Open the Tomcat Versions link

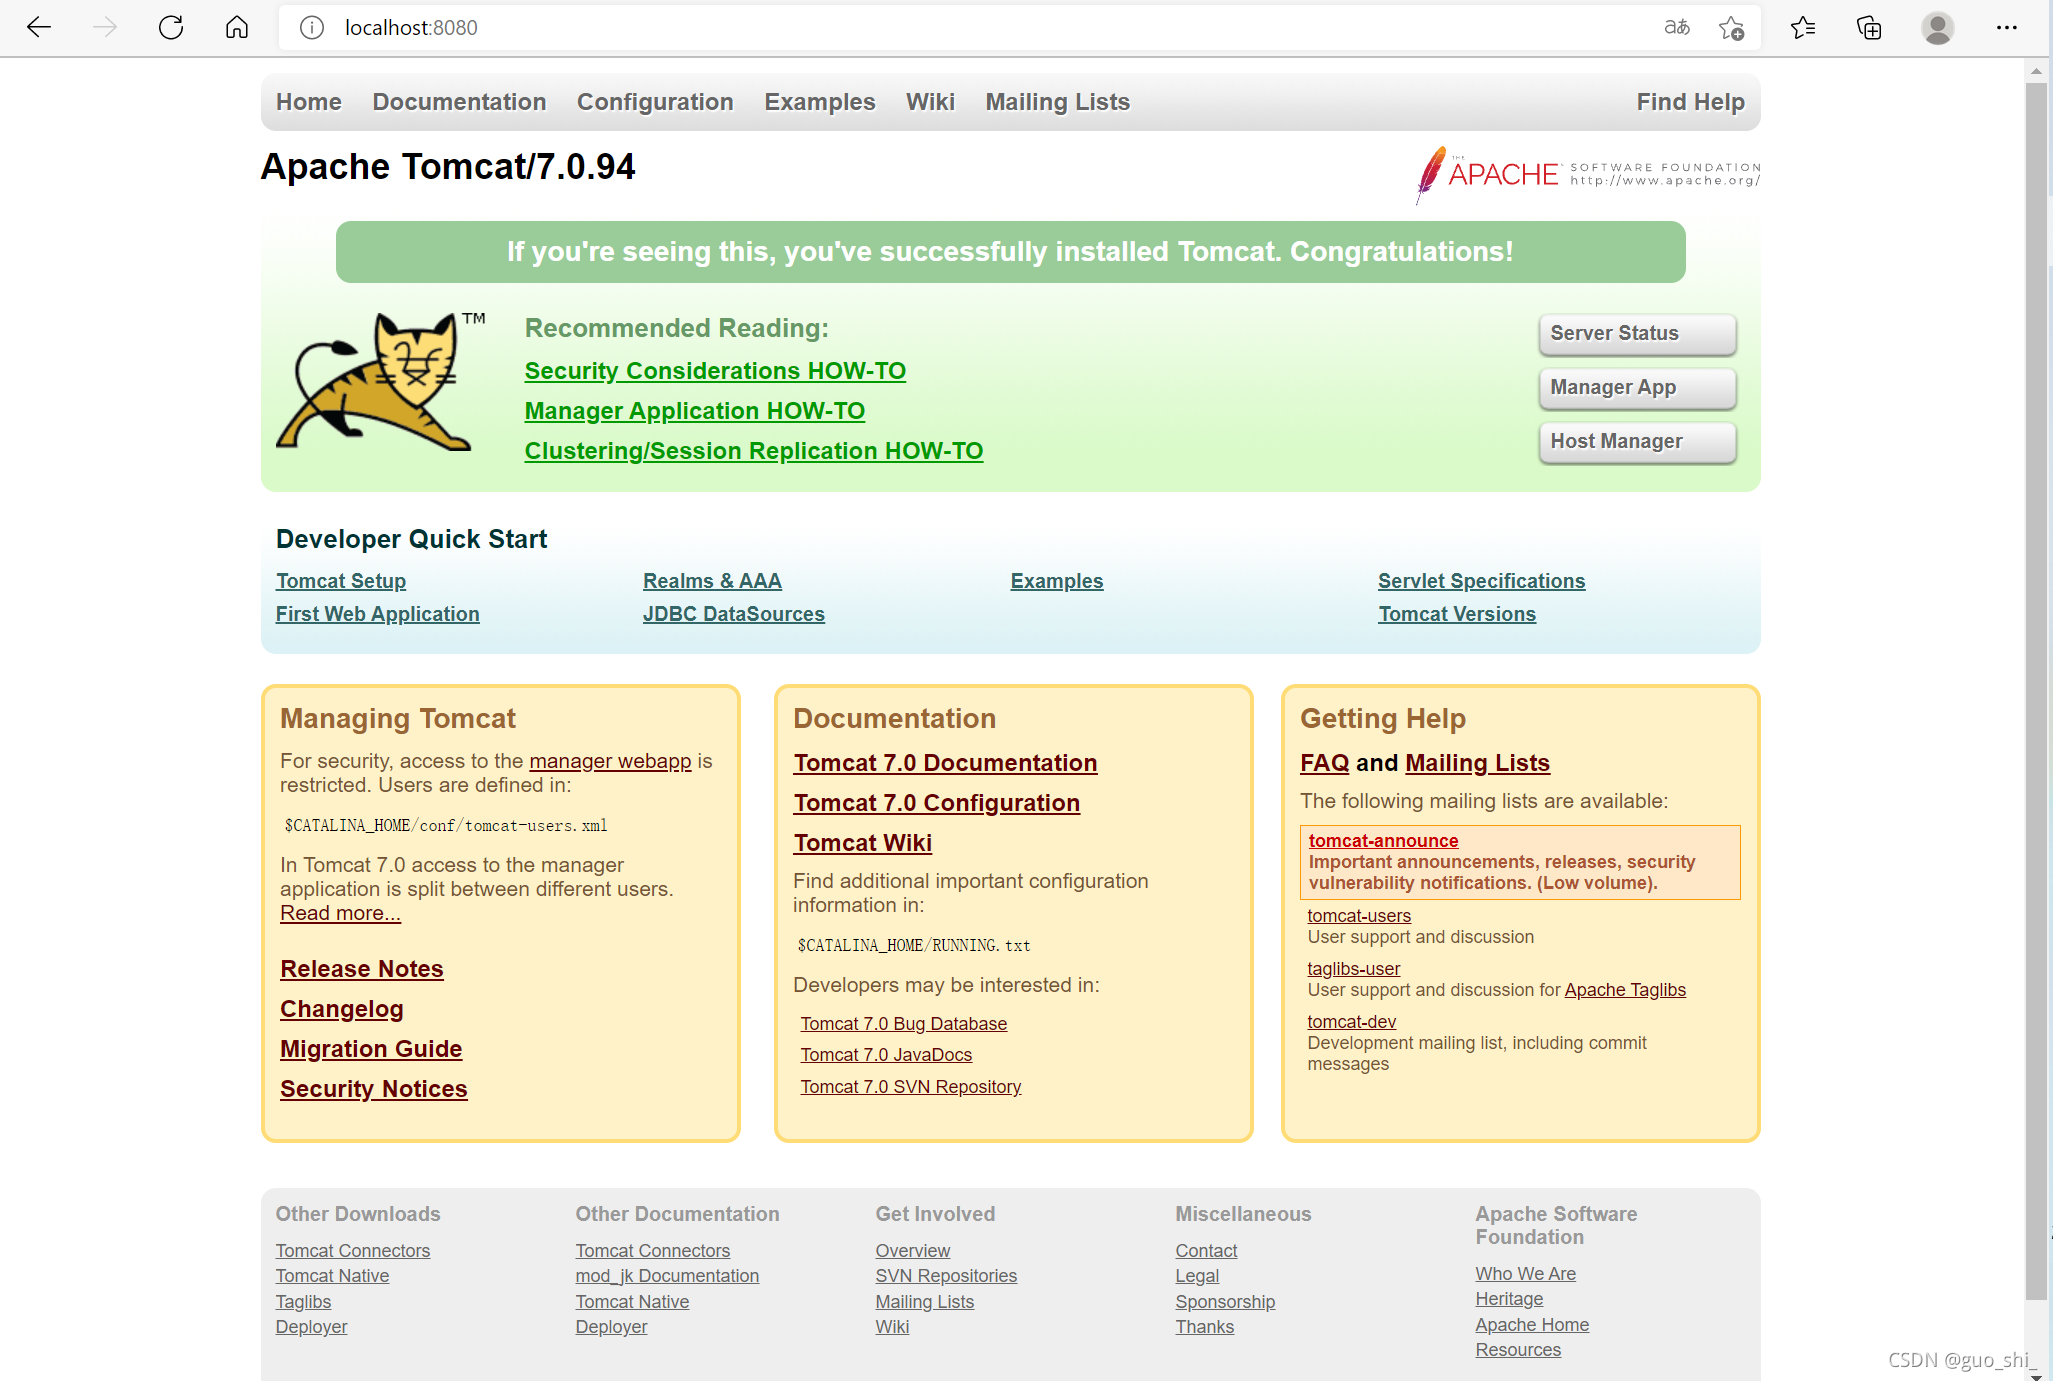coord(1457,614)
